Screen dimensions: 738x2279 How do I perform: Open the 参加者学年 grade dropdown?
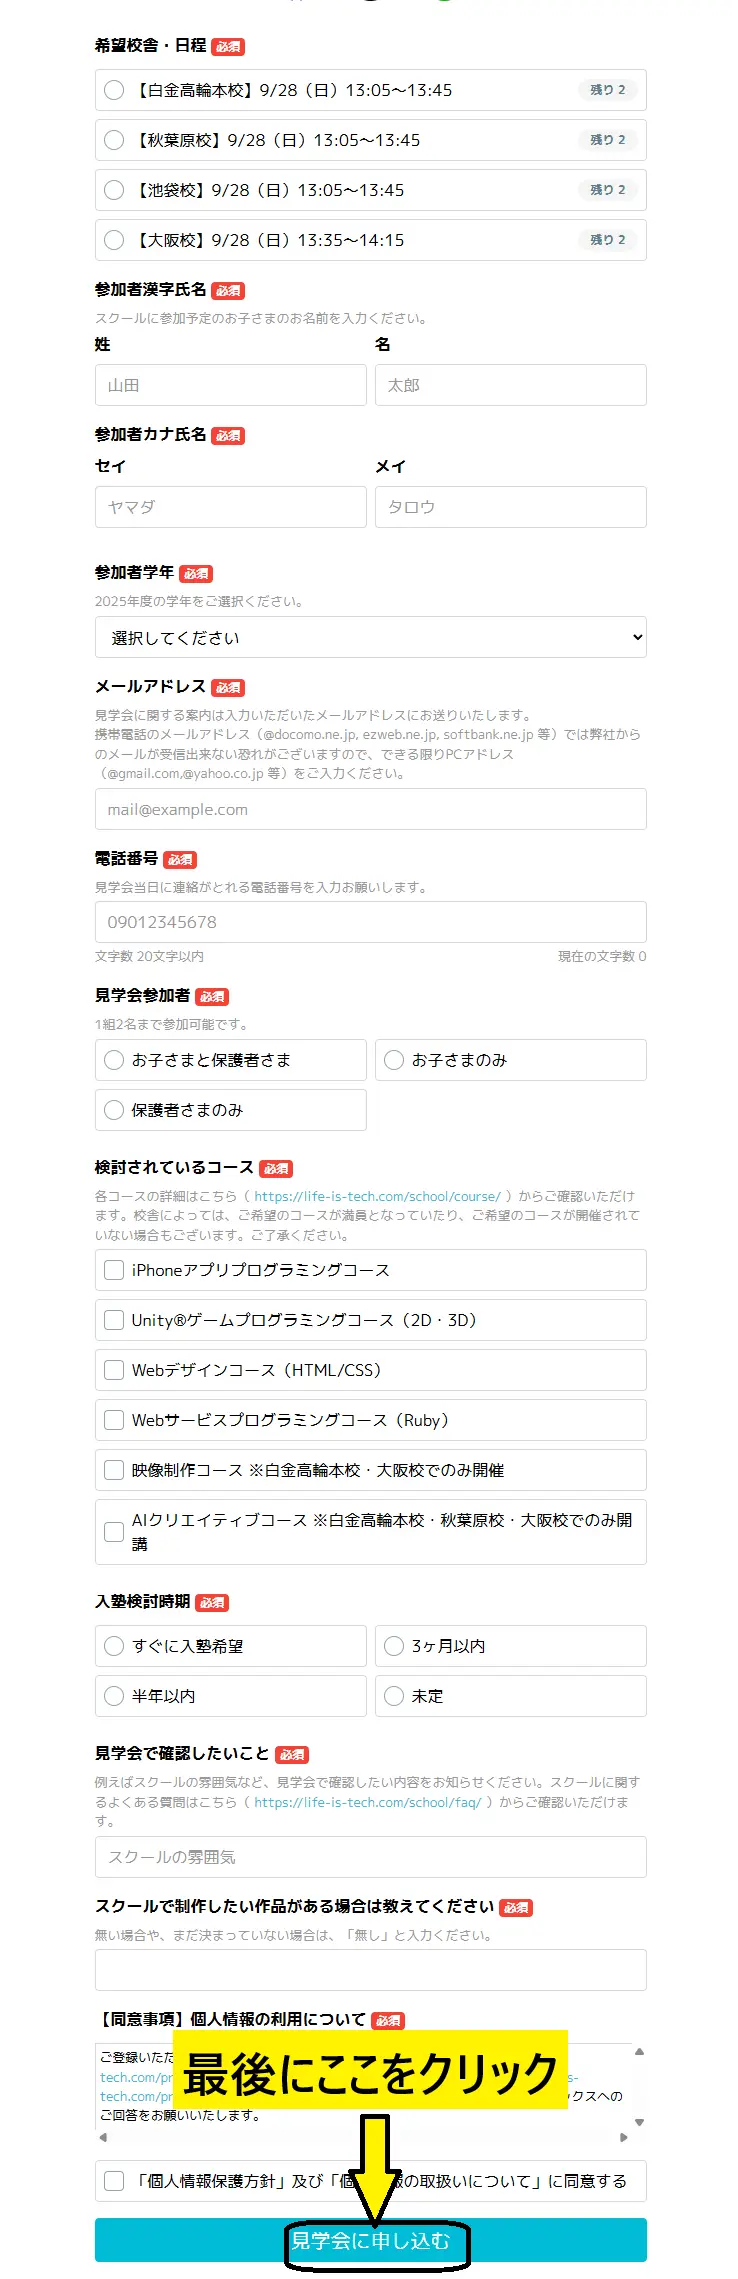(x=370, y=637)
